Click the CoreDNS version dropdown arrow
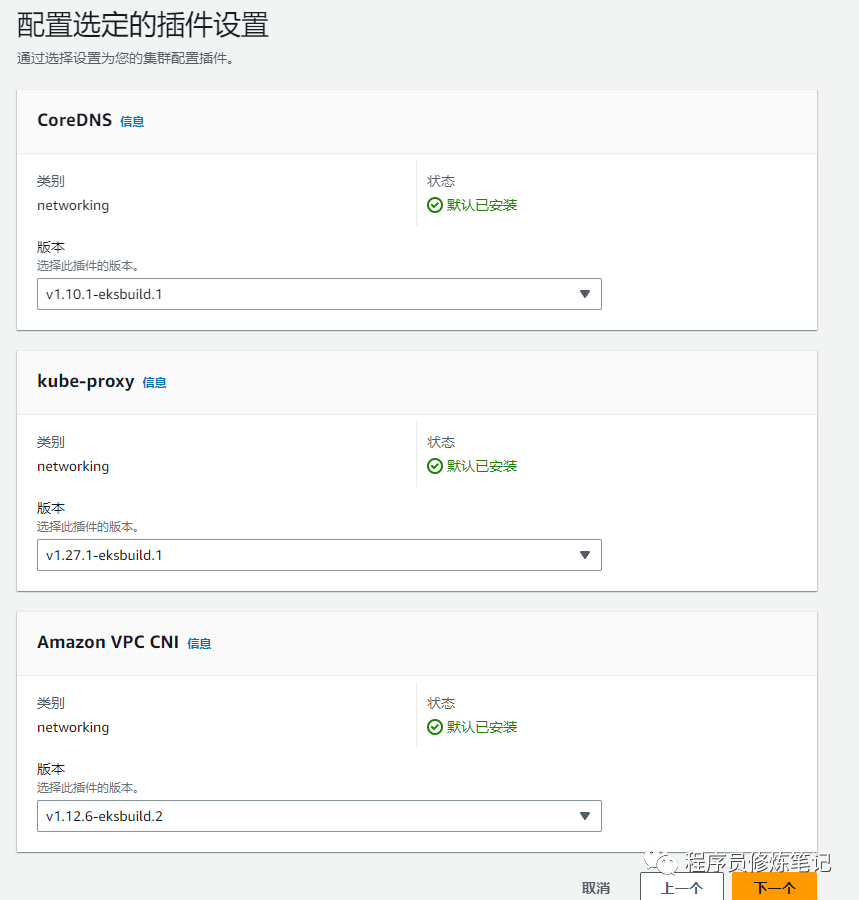The image size is (859, 900). pos(585,294)
